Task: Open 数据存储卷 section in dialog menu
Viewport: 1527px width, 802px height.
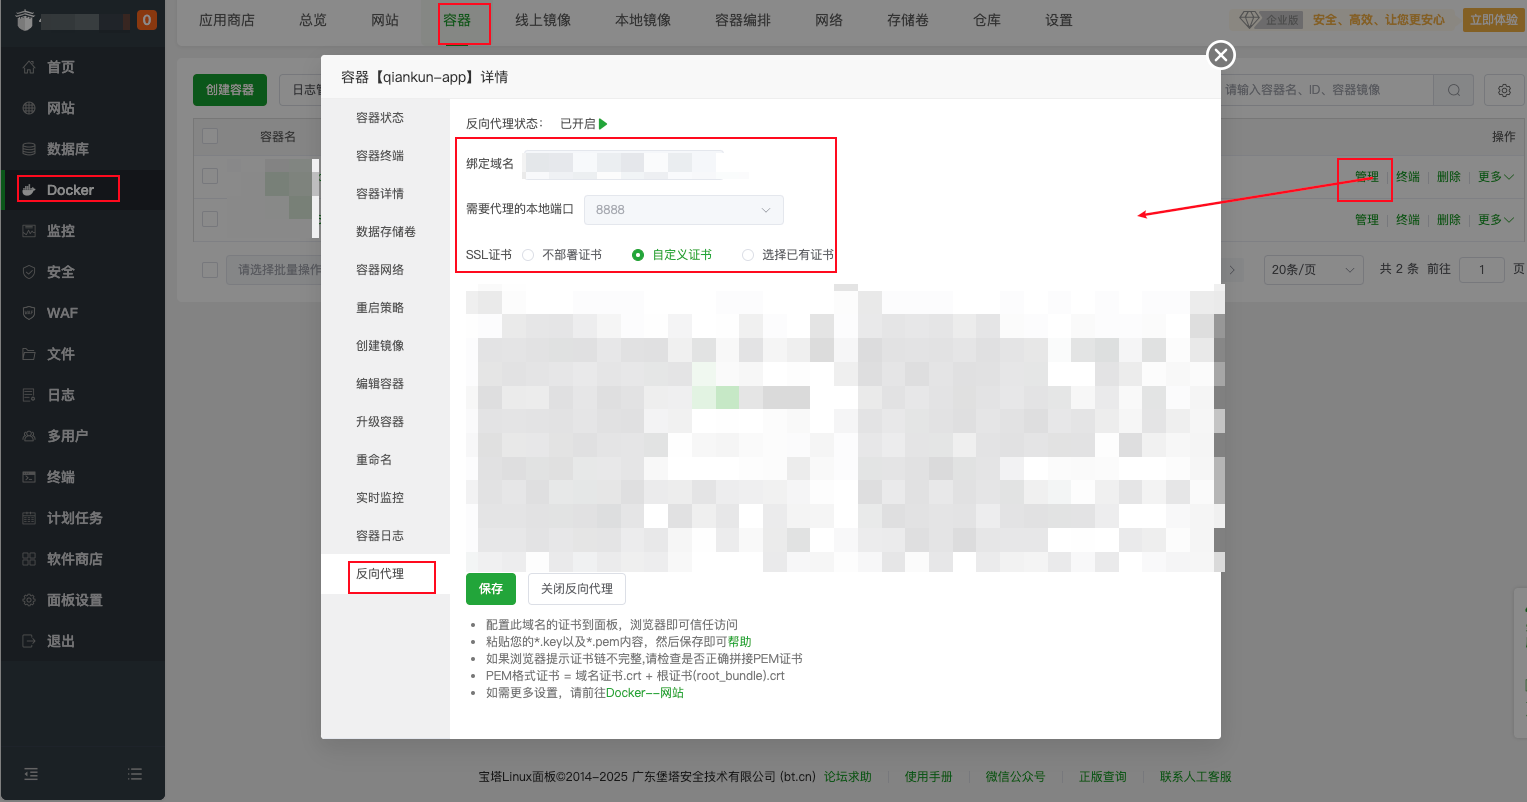Action: click(385, 232)
